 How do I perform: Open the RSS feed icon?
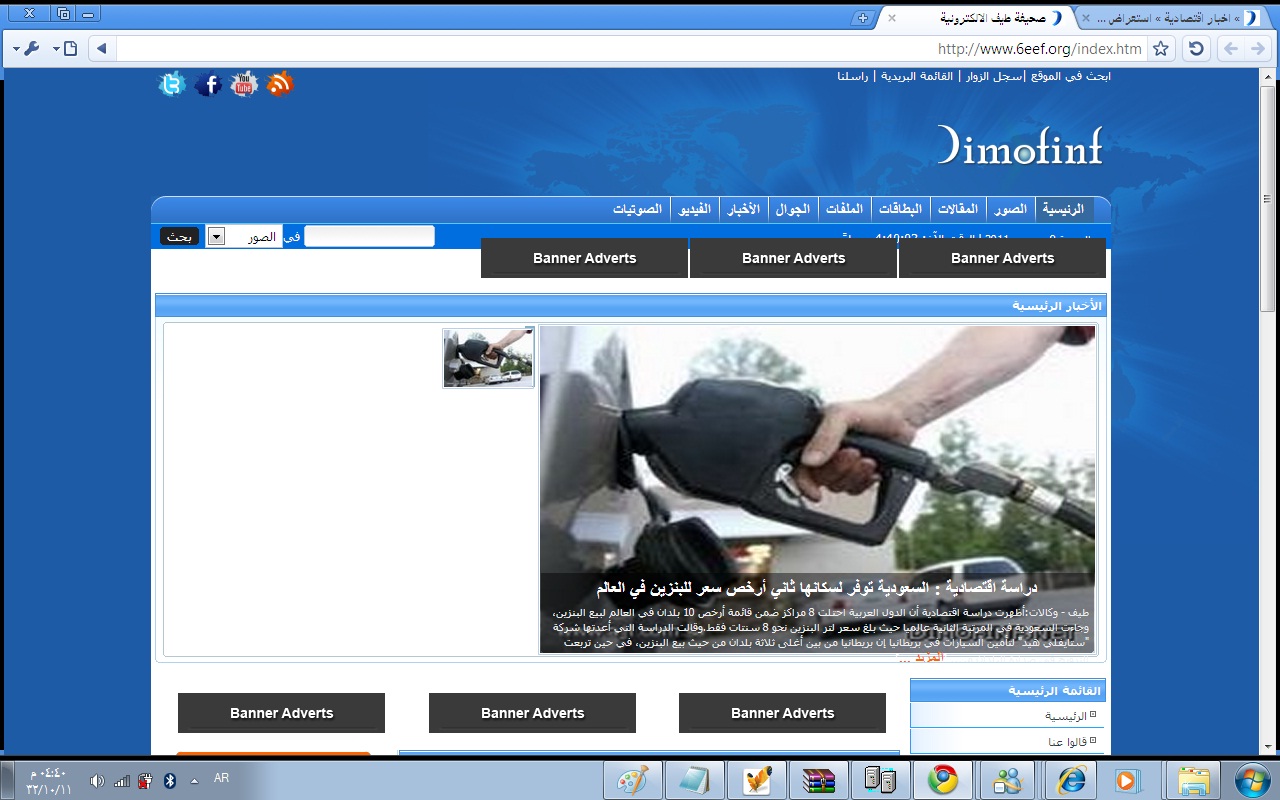coord(280,85)
